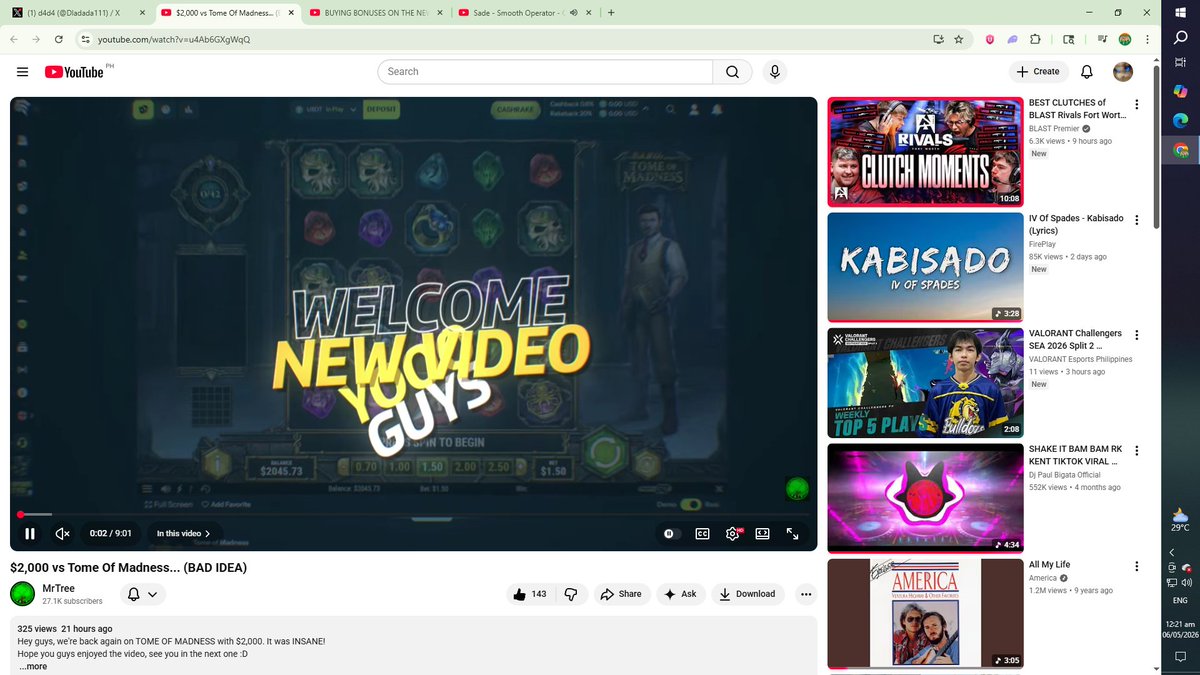This screenshot has height=675, width=1200.
Task: Focus the YouTube search box
Action: (545, 71)
